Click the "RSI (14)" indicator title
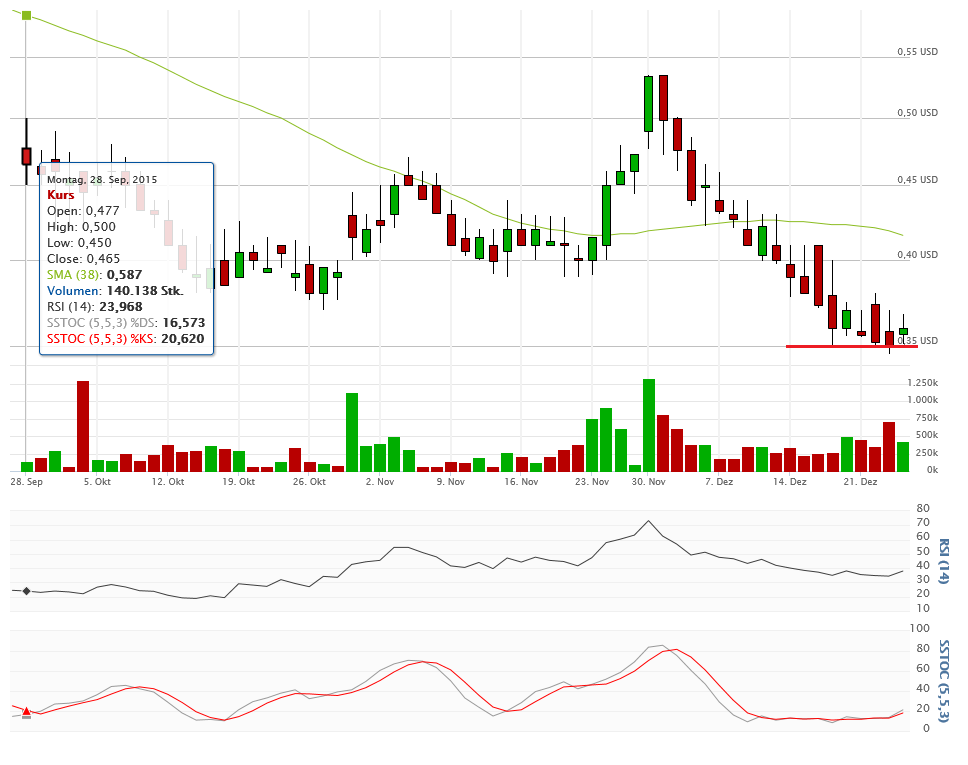The image size is (968, 765). pyautogui.click(x=943, y=561)
